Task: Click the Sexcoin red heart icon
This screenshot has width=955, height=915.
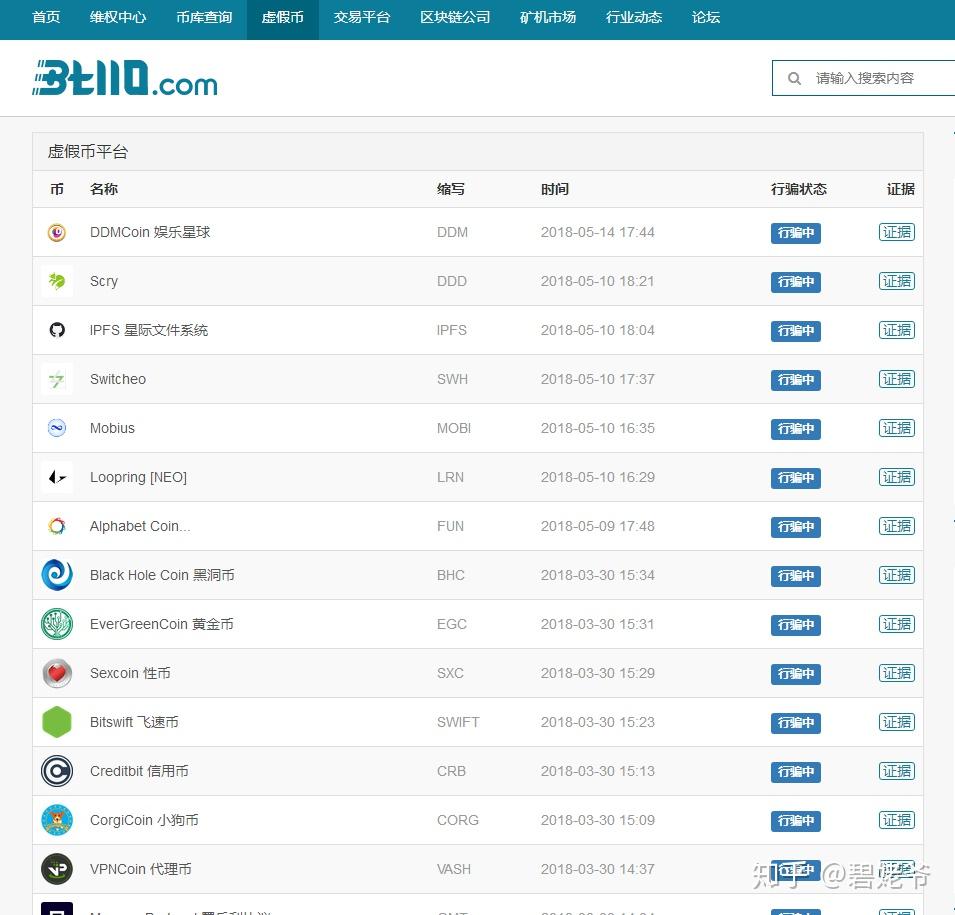Action: point(57,673)
